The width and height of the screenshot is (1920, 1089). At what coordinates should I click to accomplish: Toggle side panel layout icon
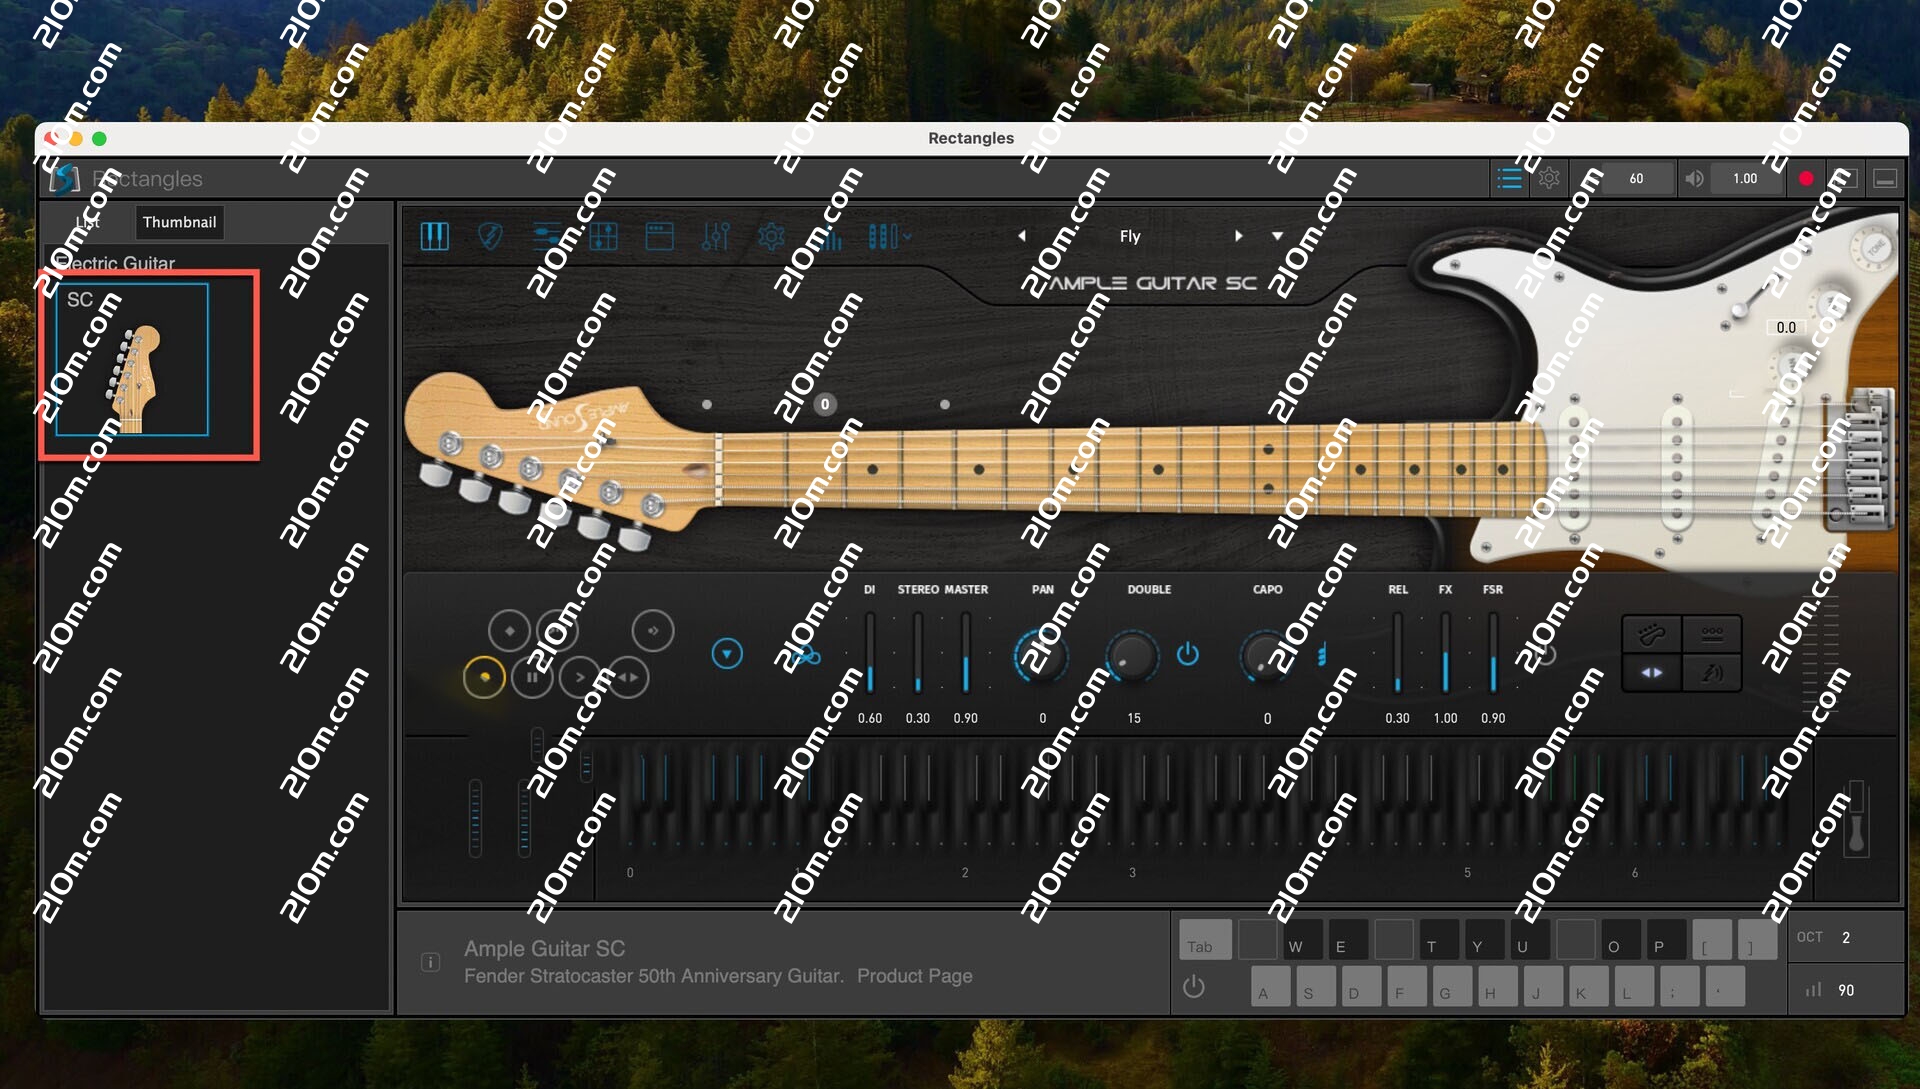[1846, 179]
